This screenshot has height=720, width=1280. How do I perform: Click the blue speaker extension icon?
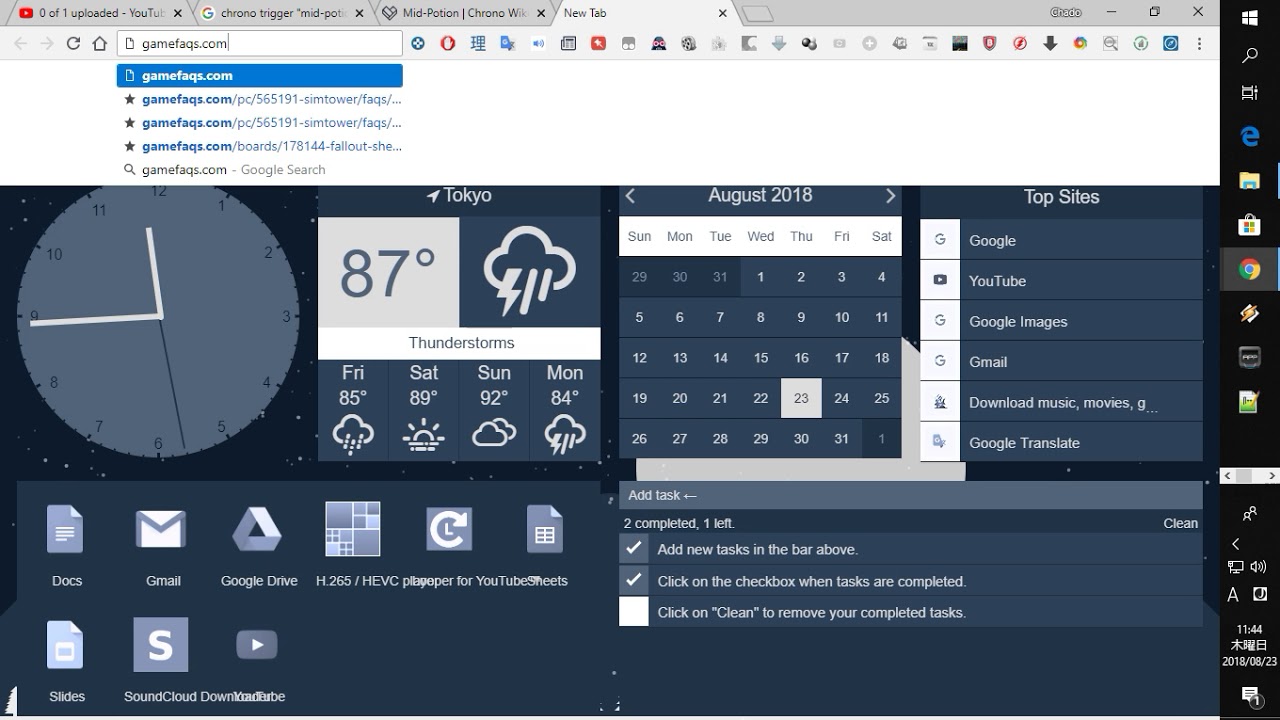[x=538, y=43]
